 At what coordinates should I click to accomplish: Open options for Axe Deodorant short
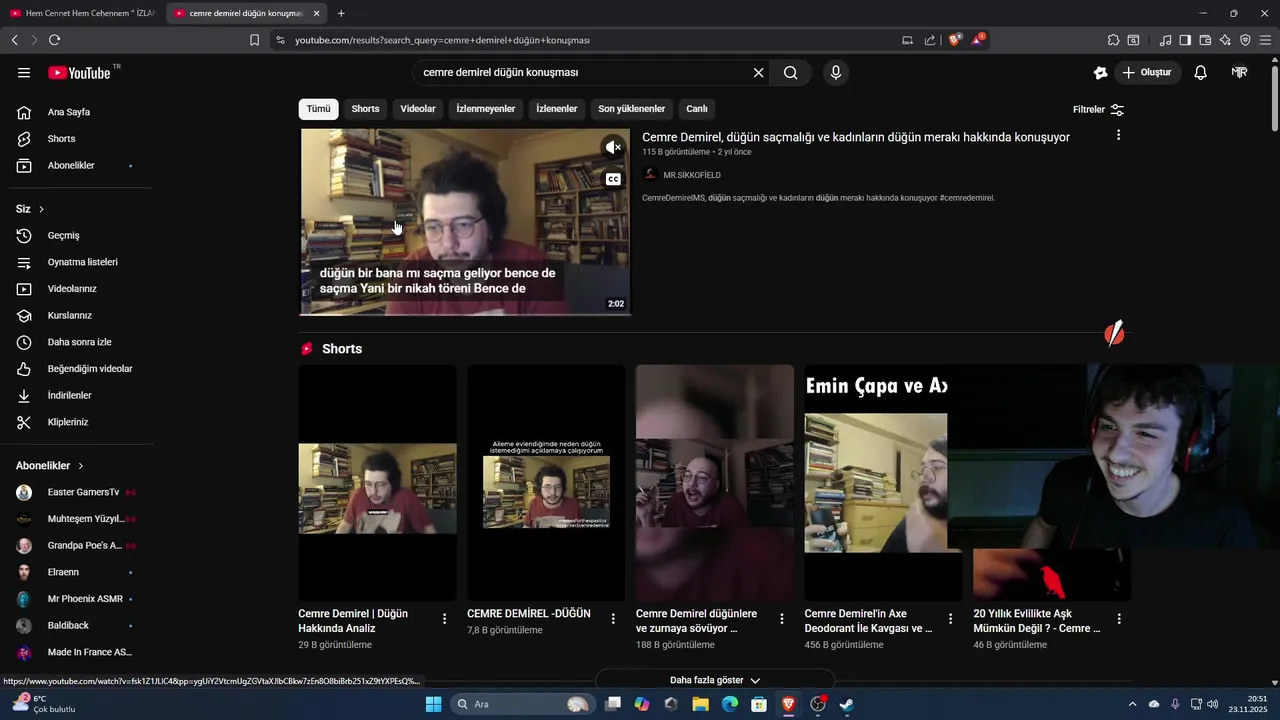[x=951, y=619]
